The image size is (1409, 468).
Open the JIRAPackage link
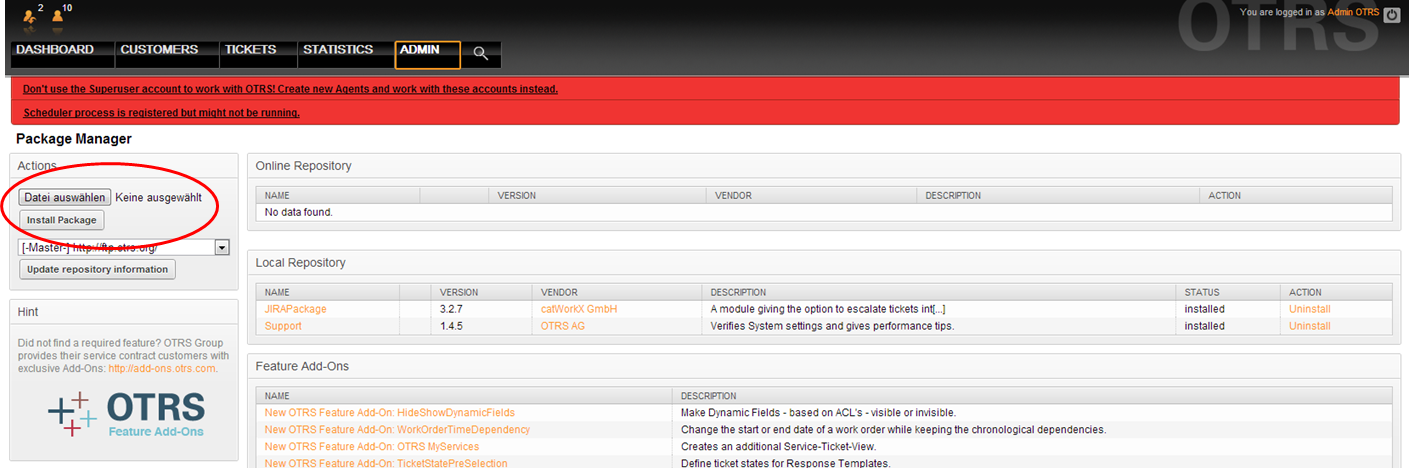pyautogui.click(x=295, y=309)
